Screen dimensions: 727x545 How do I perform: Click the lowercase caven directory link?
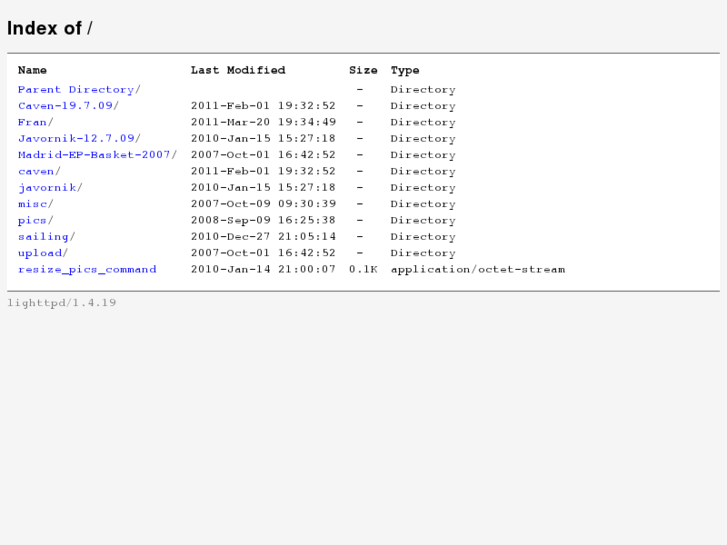coord(36,171)
